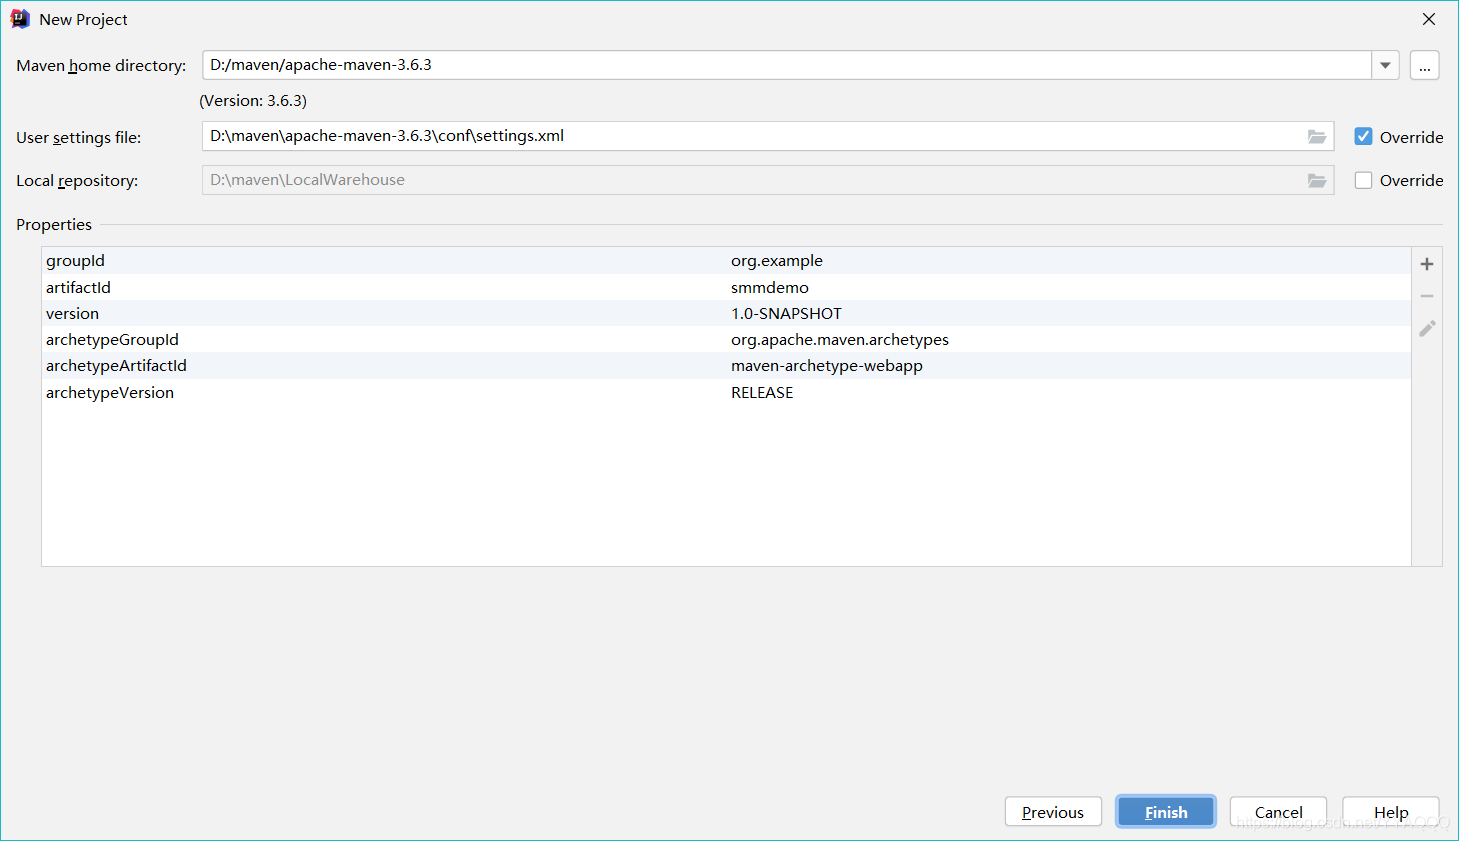Close the New Project window
Screen dimensions: 1459x841
click(1429, 19)
